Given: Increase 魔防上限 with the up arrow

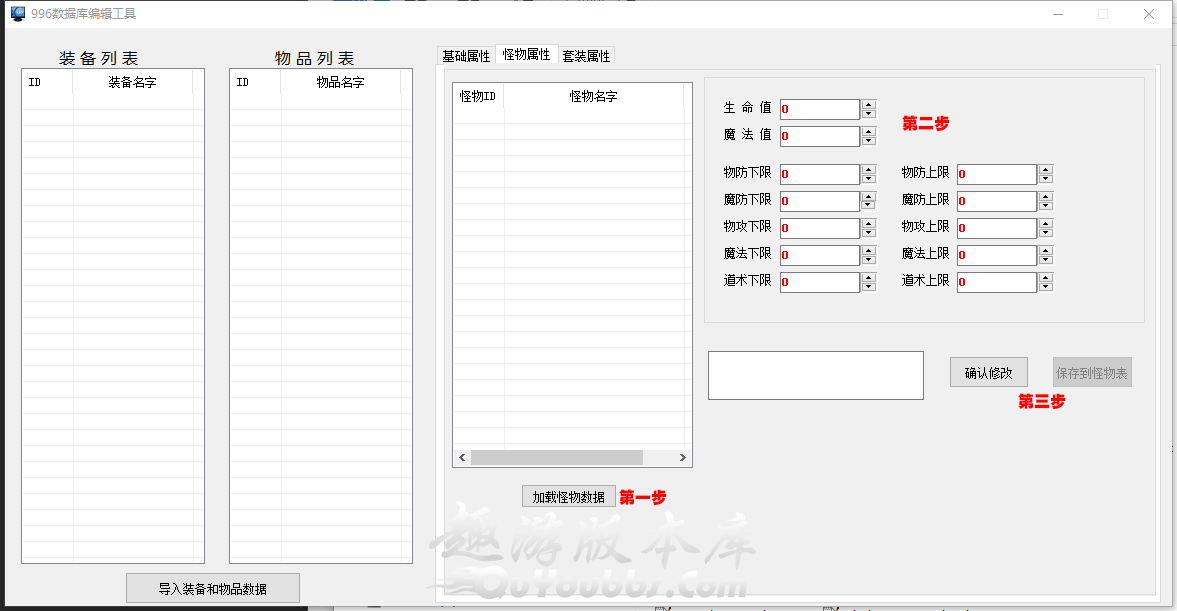Looking at the screenshot, I should click(1046, 197).
